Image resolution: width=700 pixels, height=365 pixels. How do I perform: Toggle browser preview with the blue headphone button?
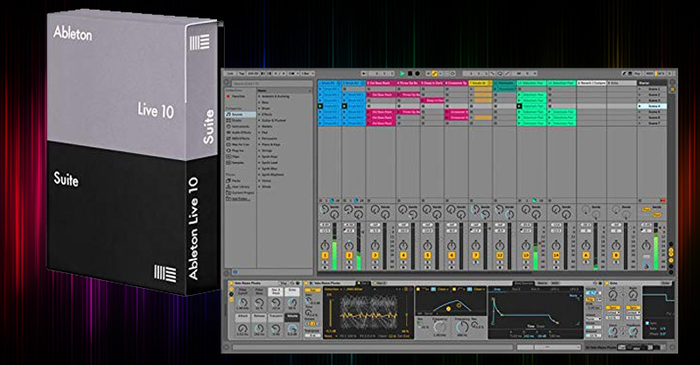[x=235, y=272]
